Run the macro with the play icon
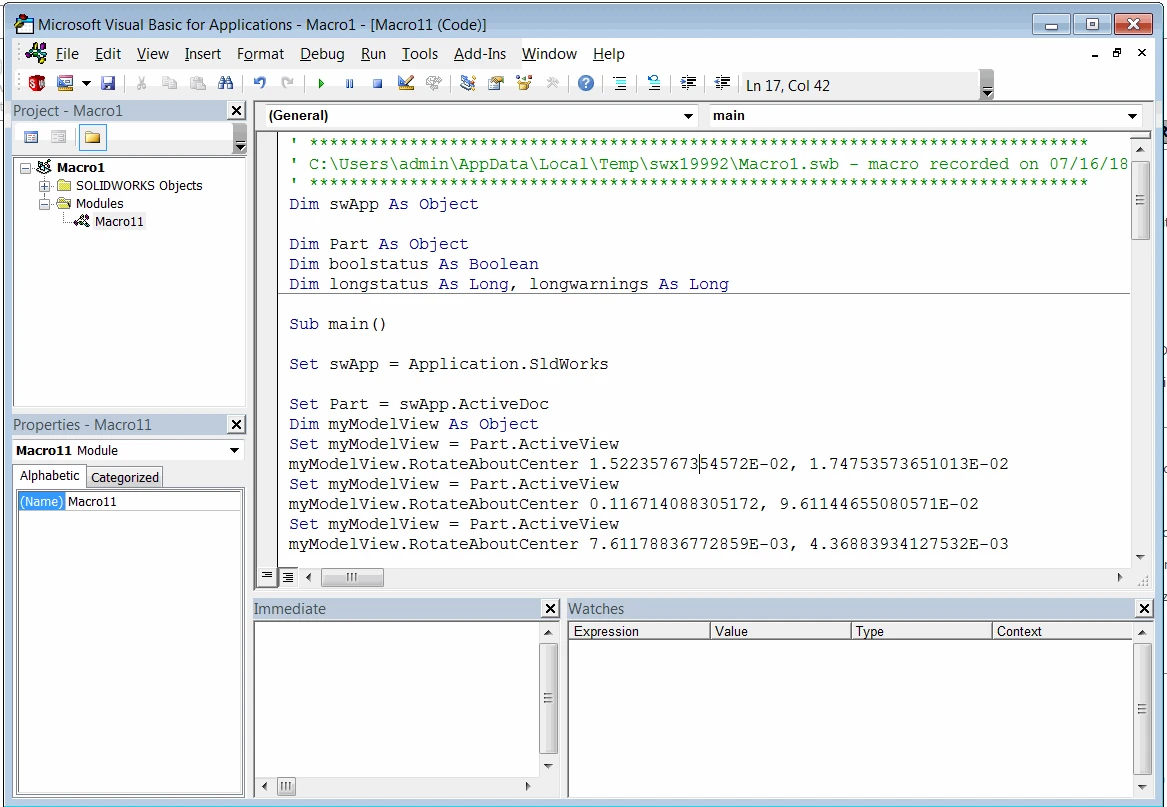Image resolution: width=1167 pixels, height=807 pixels. [x=321, y=84]
